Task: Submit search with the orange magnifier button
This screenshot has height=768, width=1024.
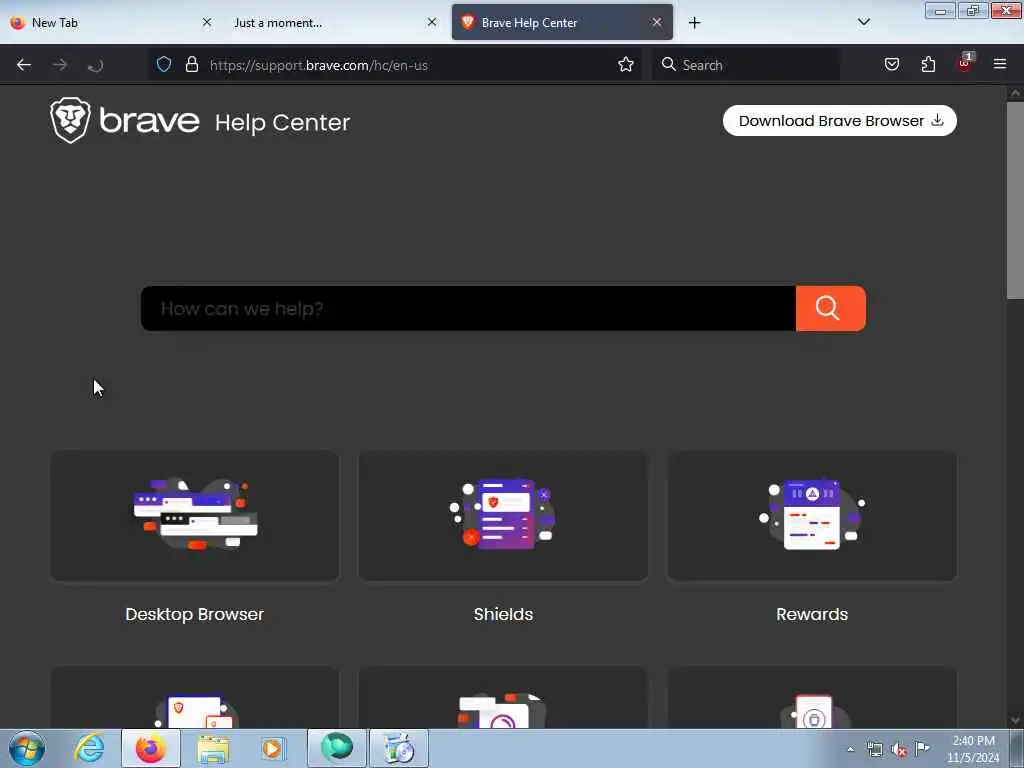Action: click(831, 308)
